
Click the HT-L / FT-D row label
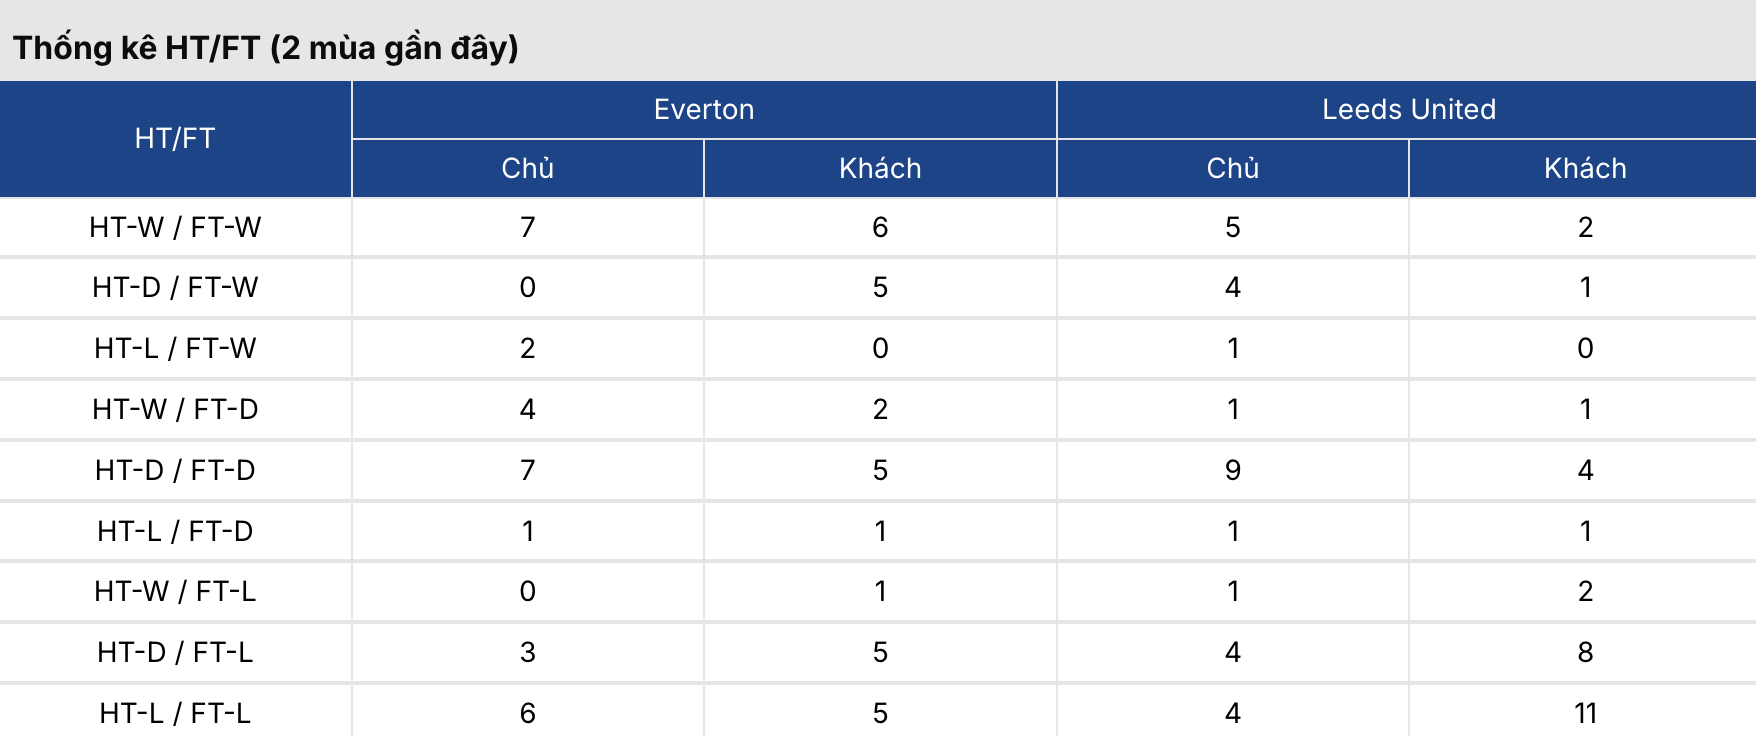point(175,531)
